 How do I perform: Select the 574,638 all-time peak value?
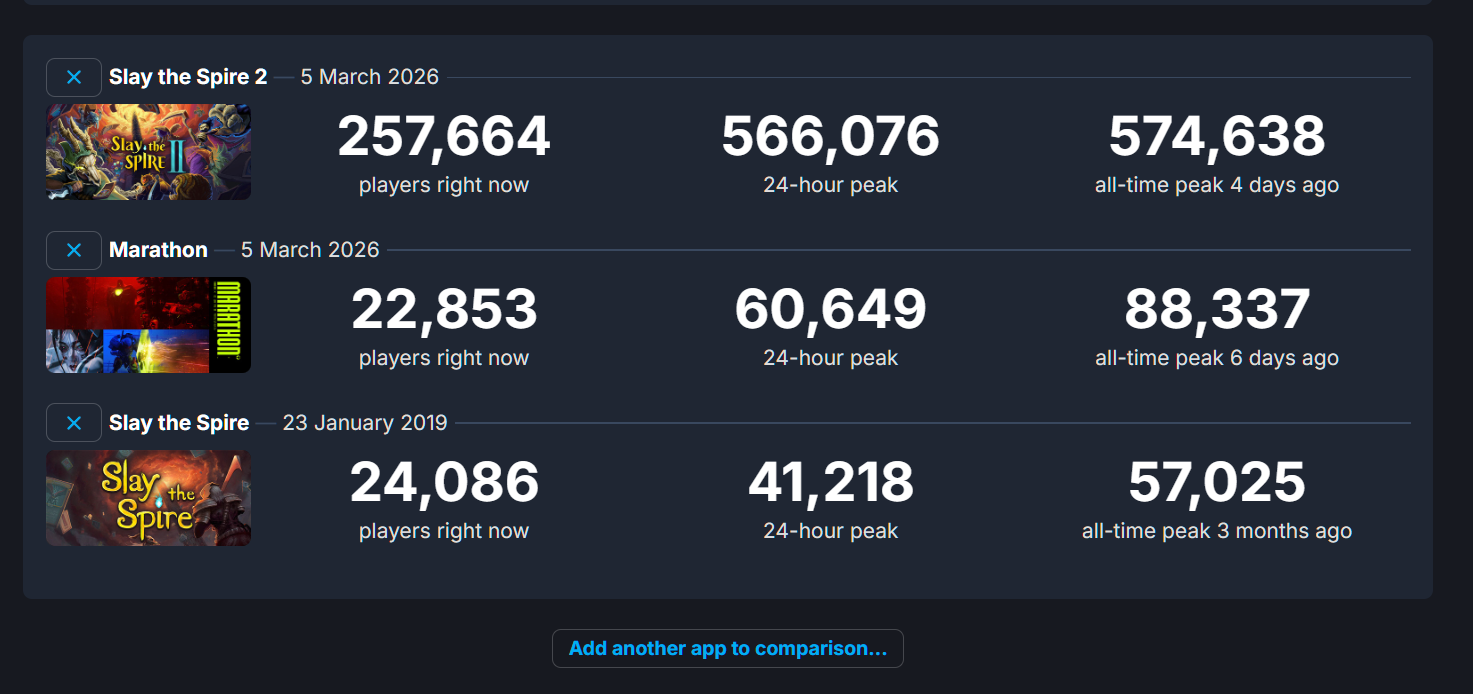coord(1217,137)
